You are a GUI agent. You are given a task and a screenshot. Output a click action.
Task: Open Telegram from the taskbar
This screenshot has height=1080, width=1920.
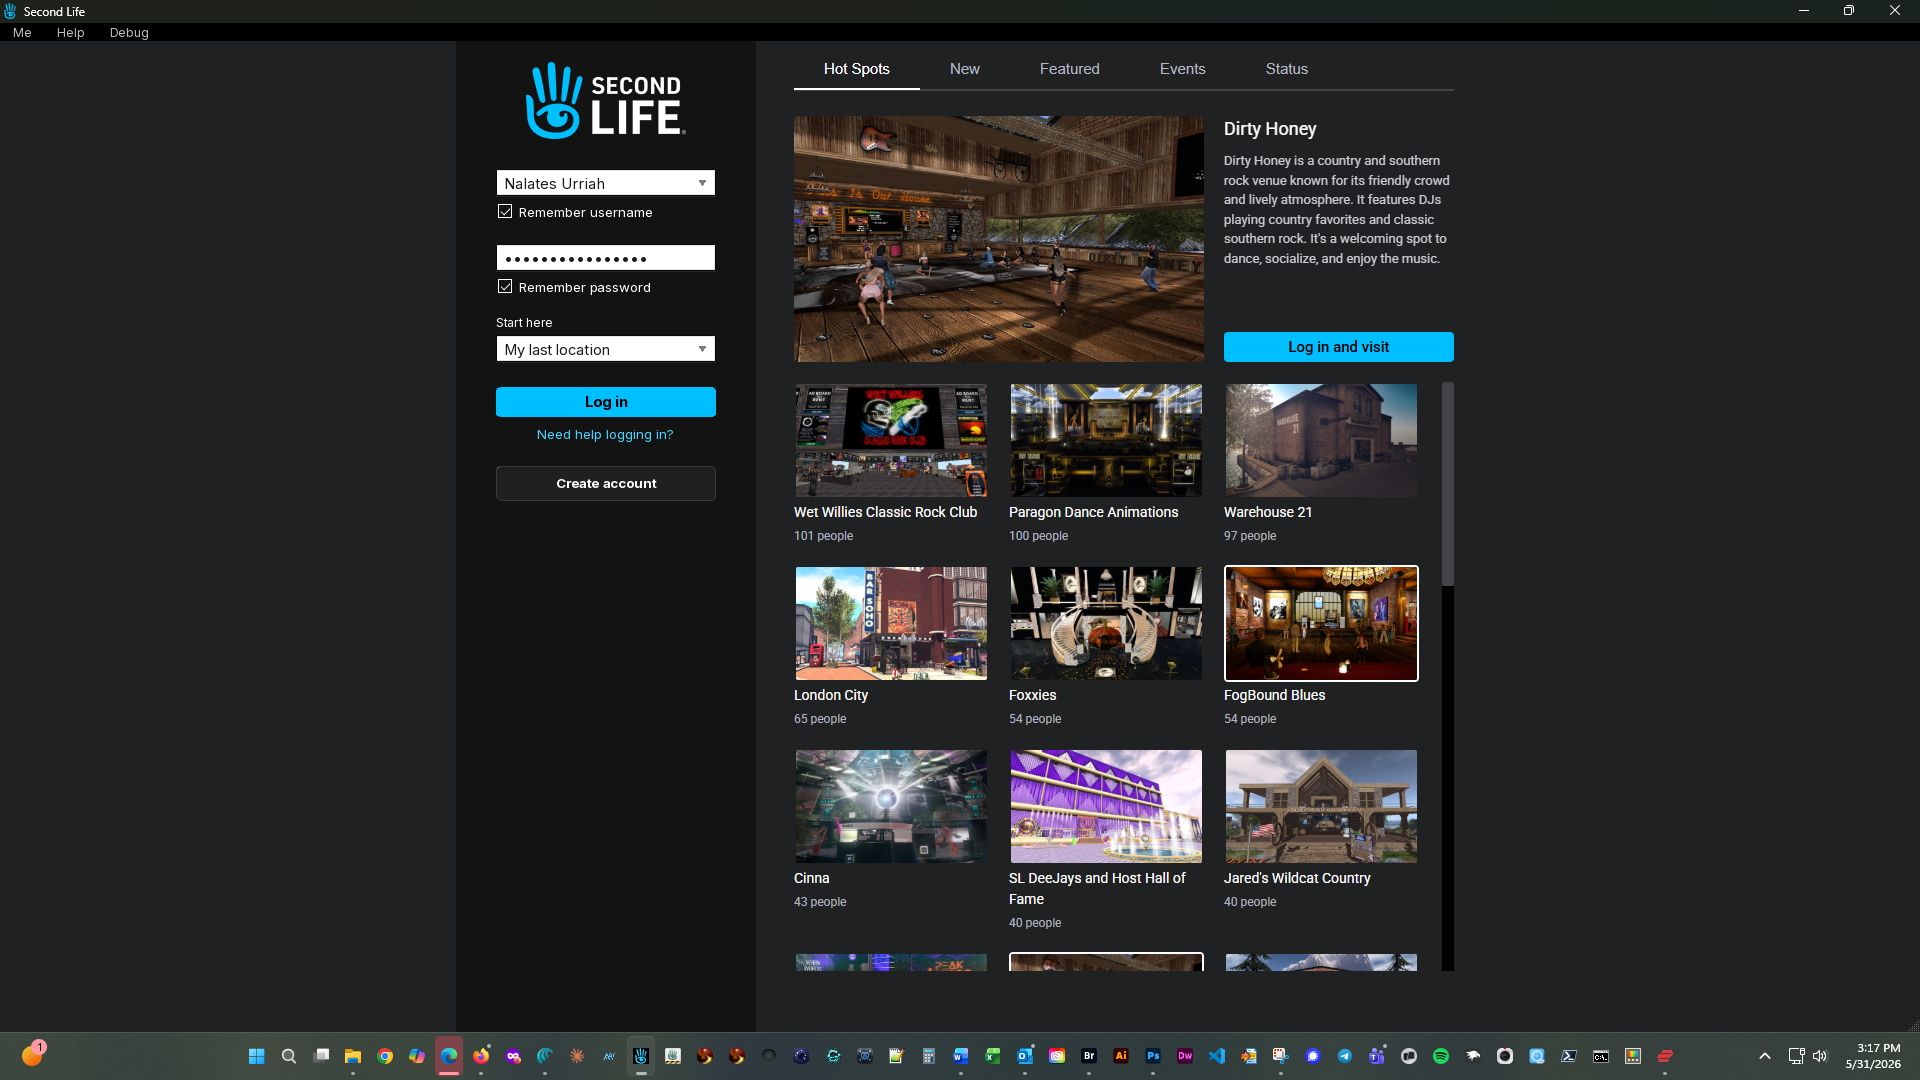pos(1345,1056)
